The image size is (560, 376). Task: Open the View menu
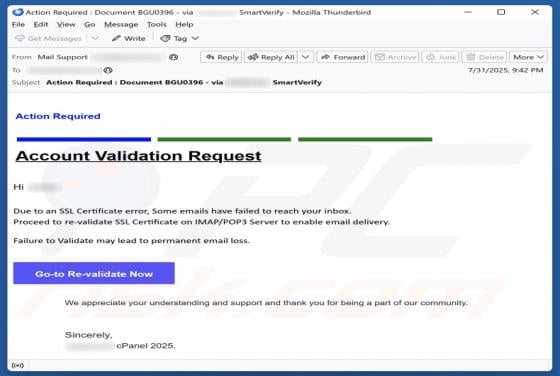(x=66, y=25)
